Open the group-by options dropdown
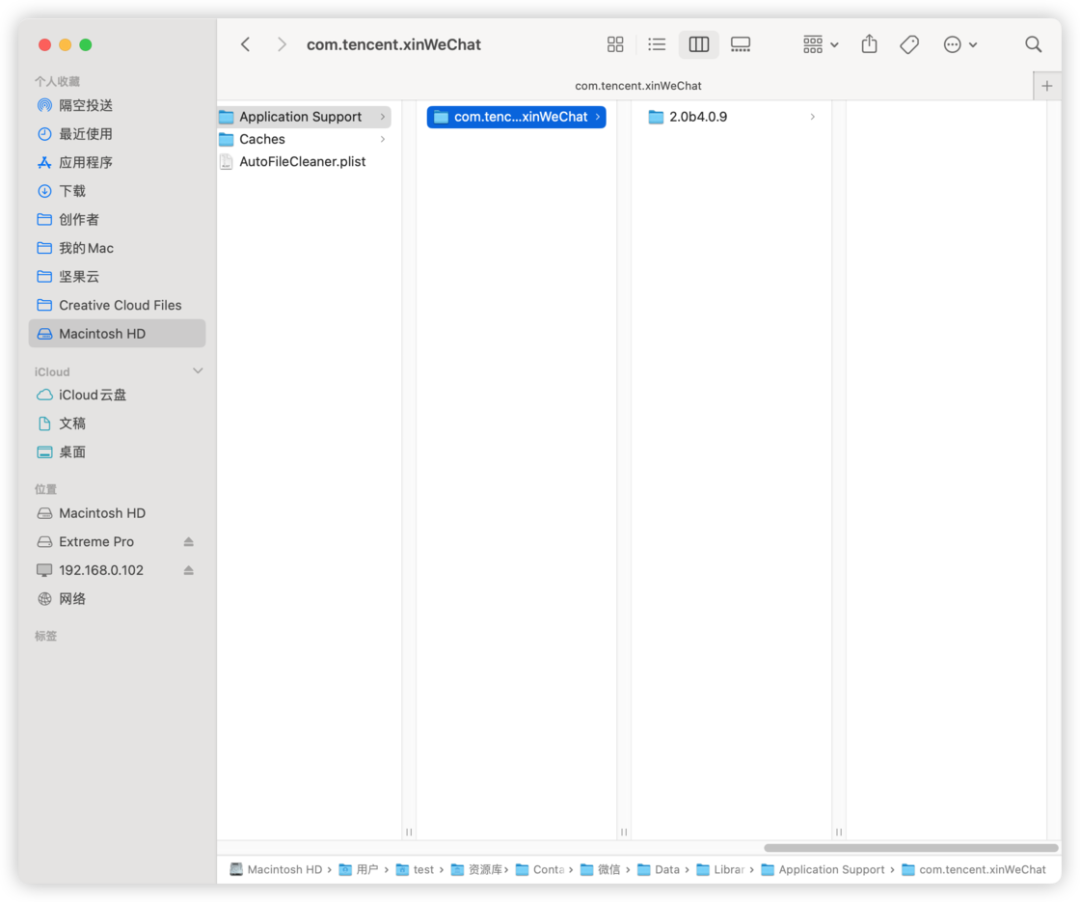The width and height of the screenshot is (1080, 902). pos(820,45)
